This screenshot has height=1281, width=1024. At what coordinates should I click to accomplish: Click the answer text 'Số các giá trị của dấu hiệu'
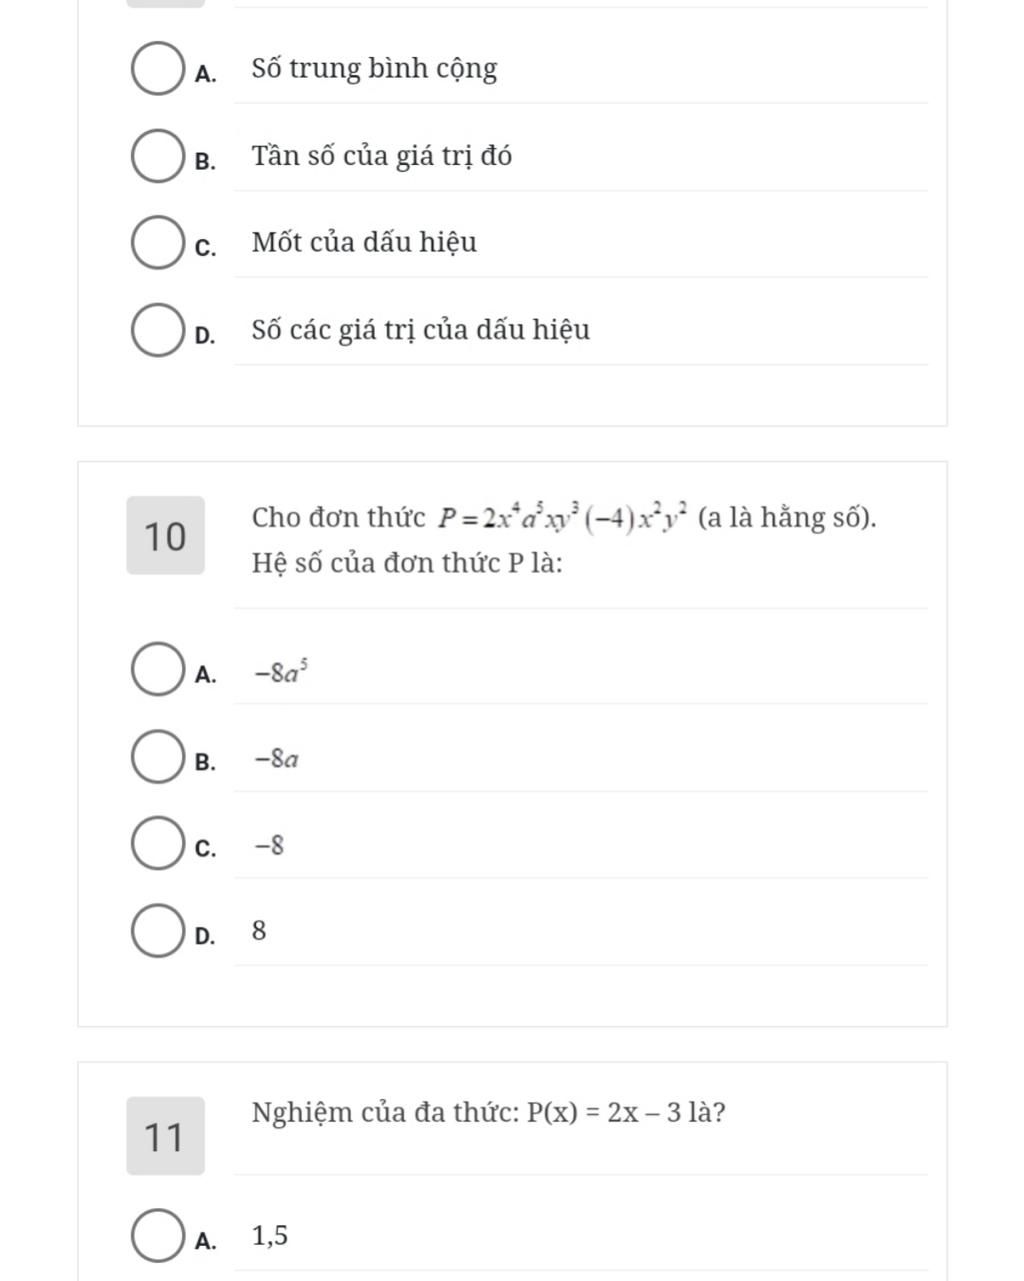pos(421,330)
